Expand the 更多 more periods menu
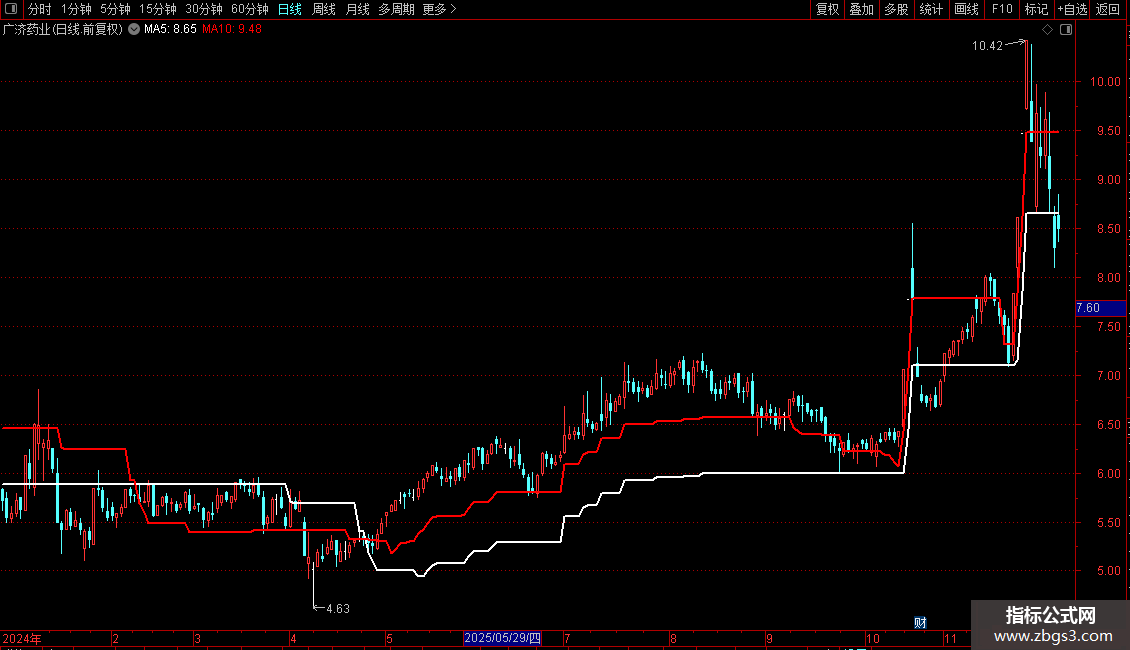Screen dimensions: 1130x650 pos(439,9)
